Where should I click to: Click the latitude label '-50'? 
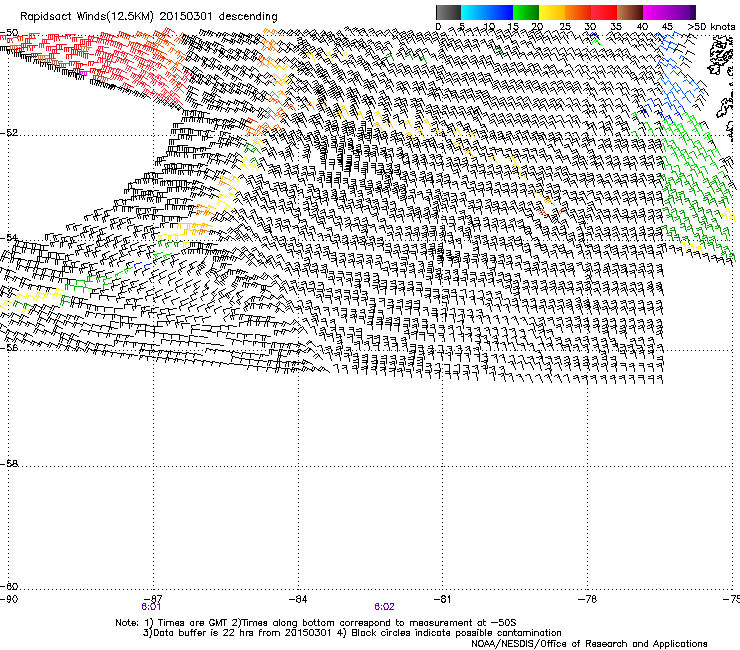pos(9,33)
